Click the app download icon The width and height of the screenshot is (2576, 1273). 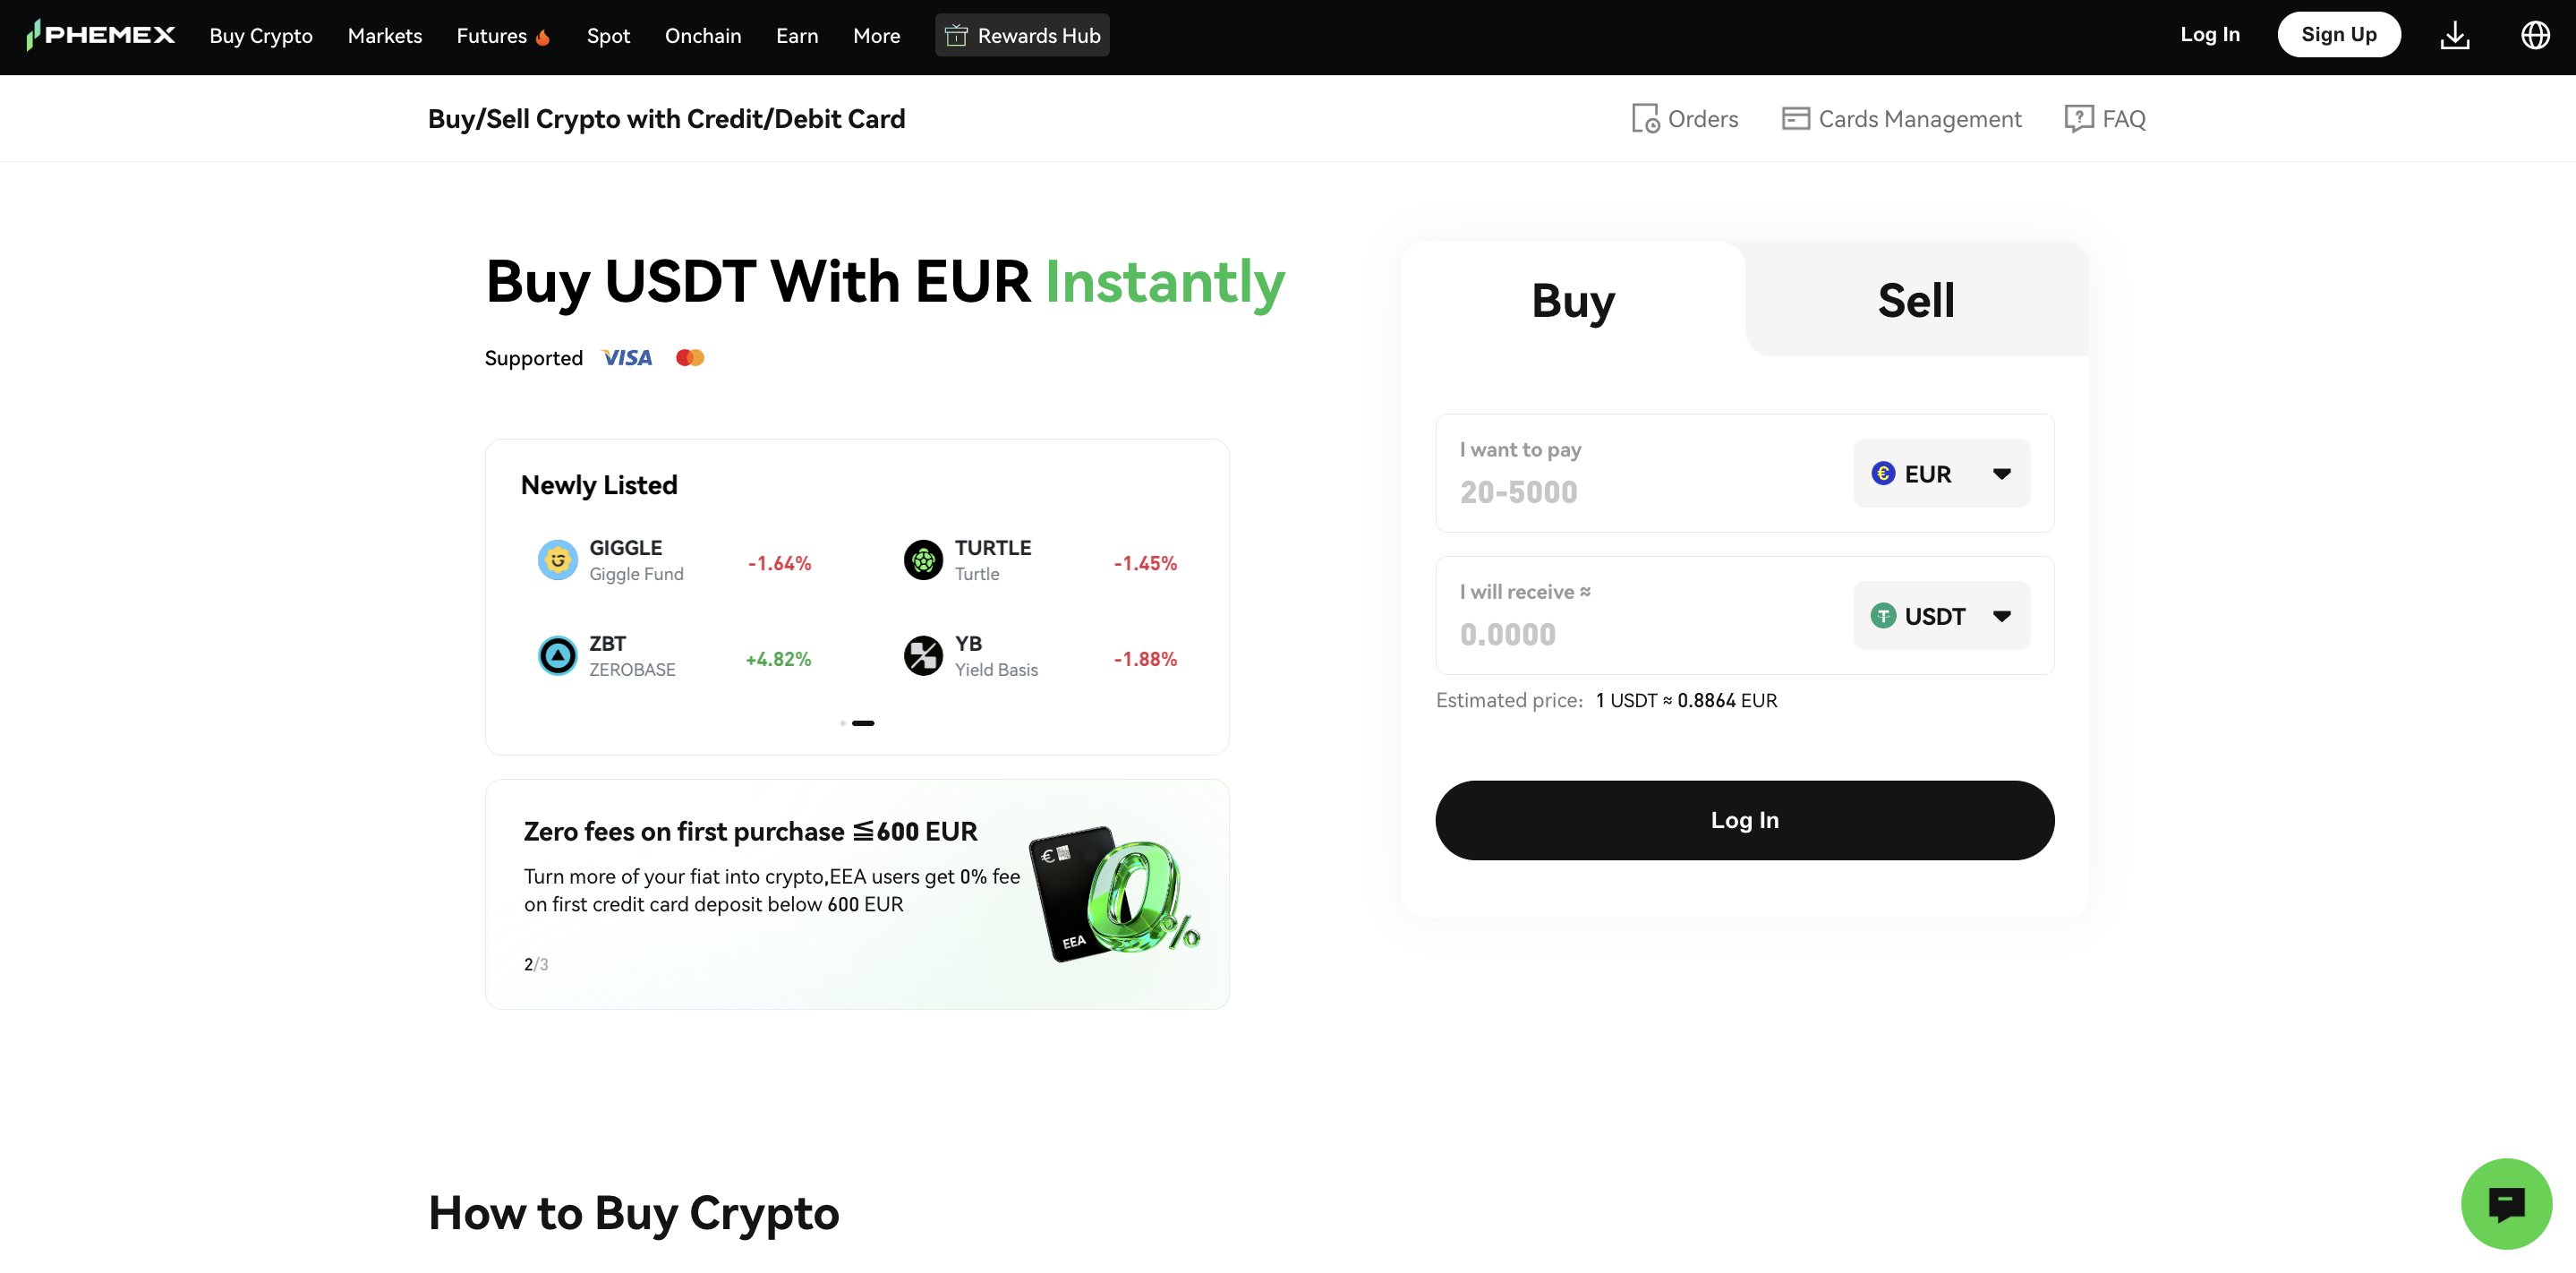point(2456,34)
